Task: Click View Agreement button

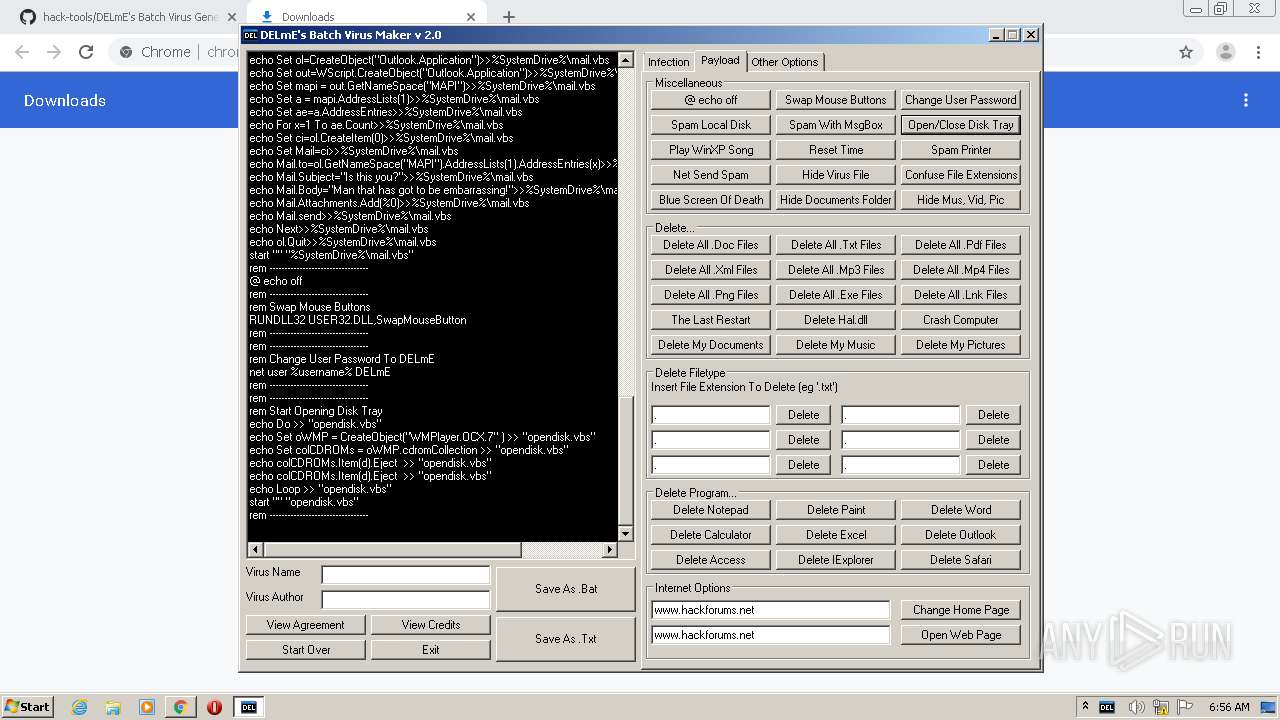Action: [x=306, y=625]
